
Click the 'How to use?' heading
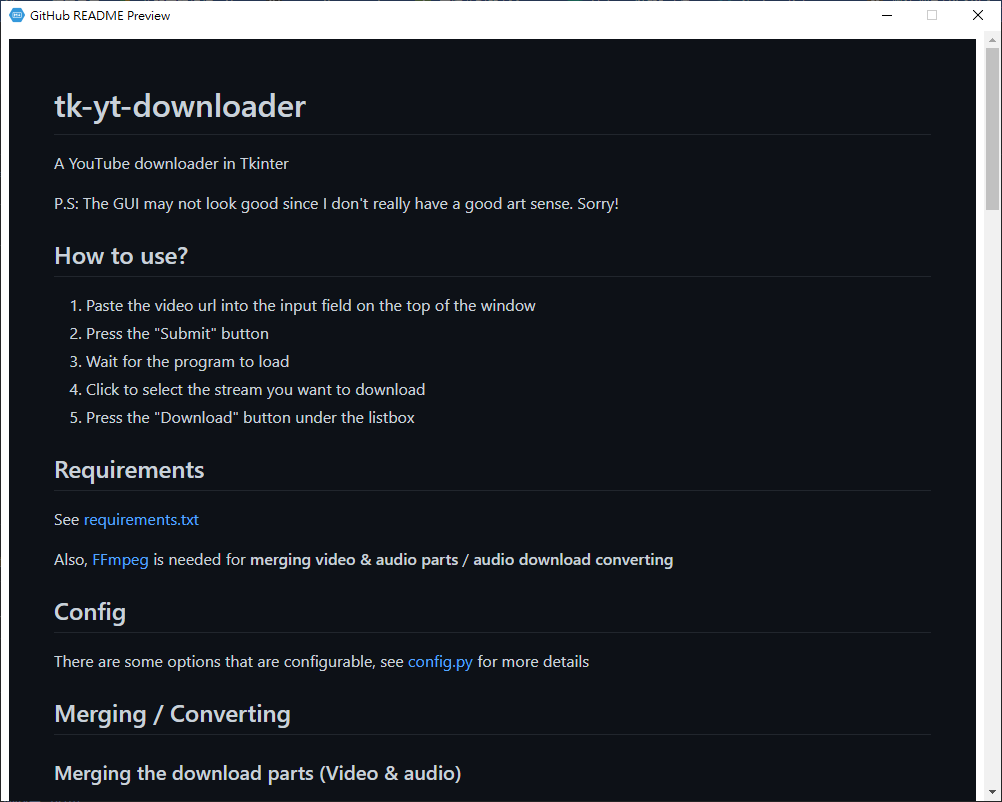point(121,256)
